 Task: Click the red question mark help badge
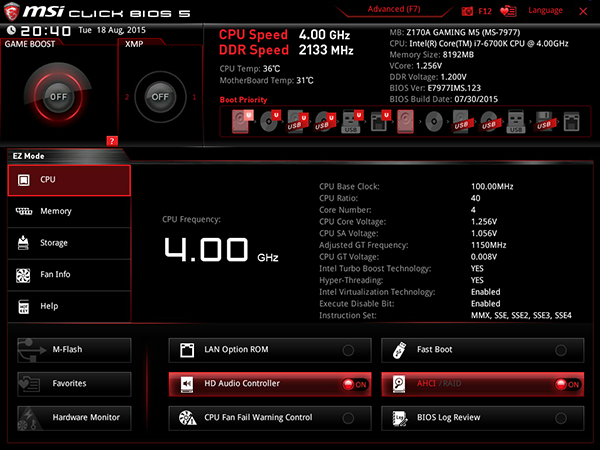(x=112, y=141)
